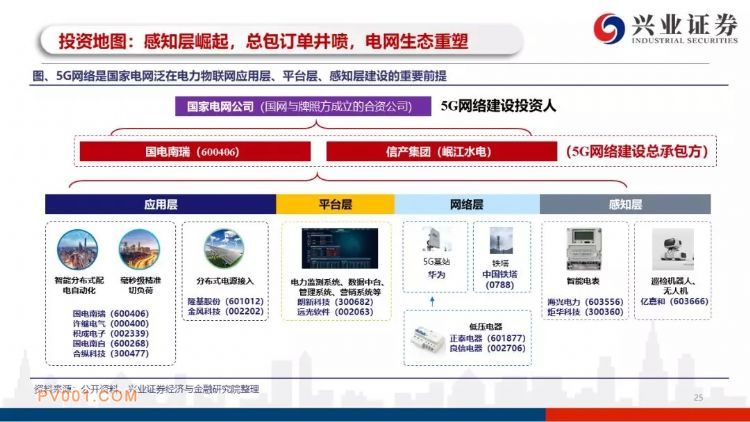Click 远光软件 (002063) stock entry
The width and height of the screenshot is (750, 422).
tap(335, 312)
